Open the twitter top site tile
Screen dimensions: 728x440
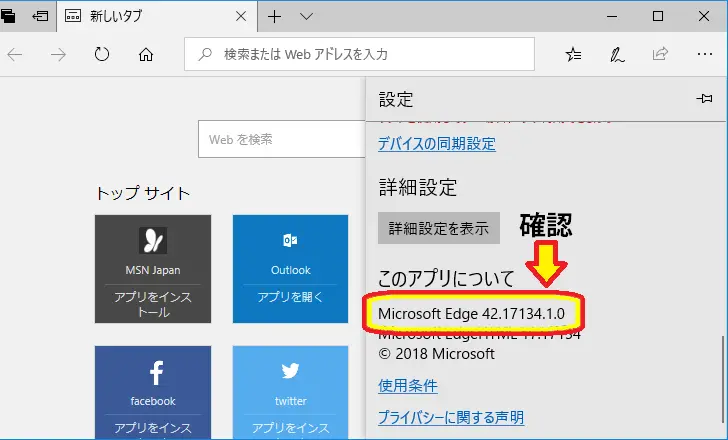(x=290, y=392)
